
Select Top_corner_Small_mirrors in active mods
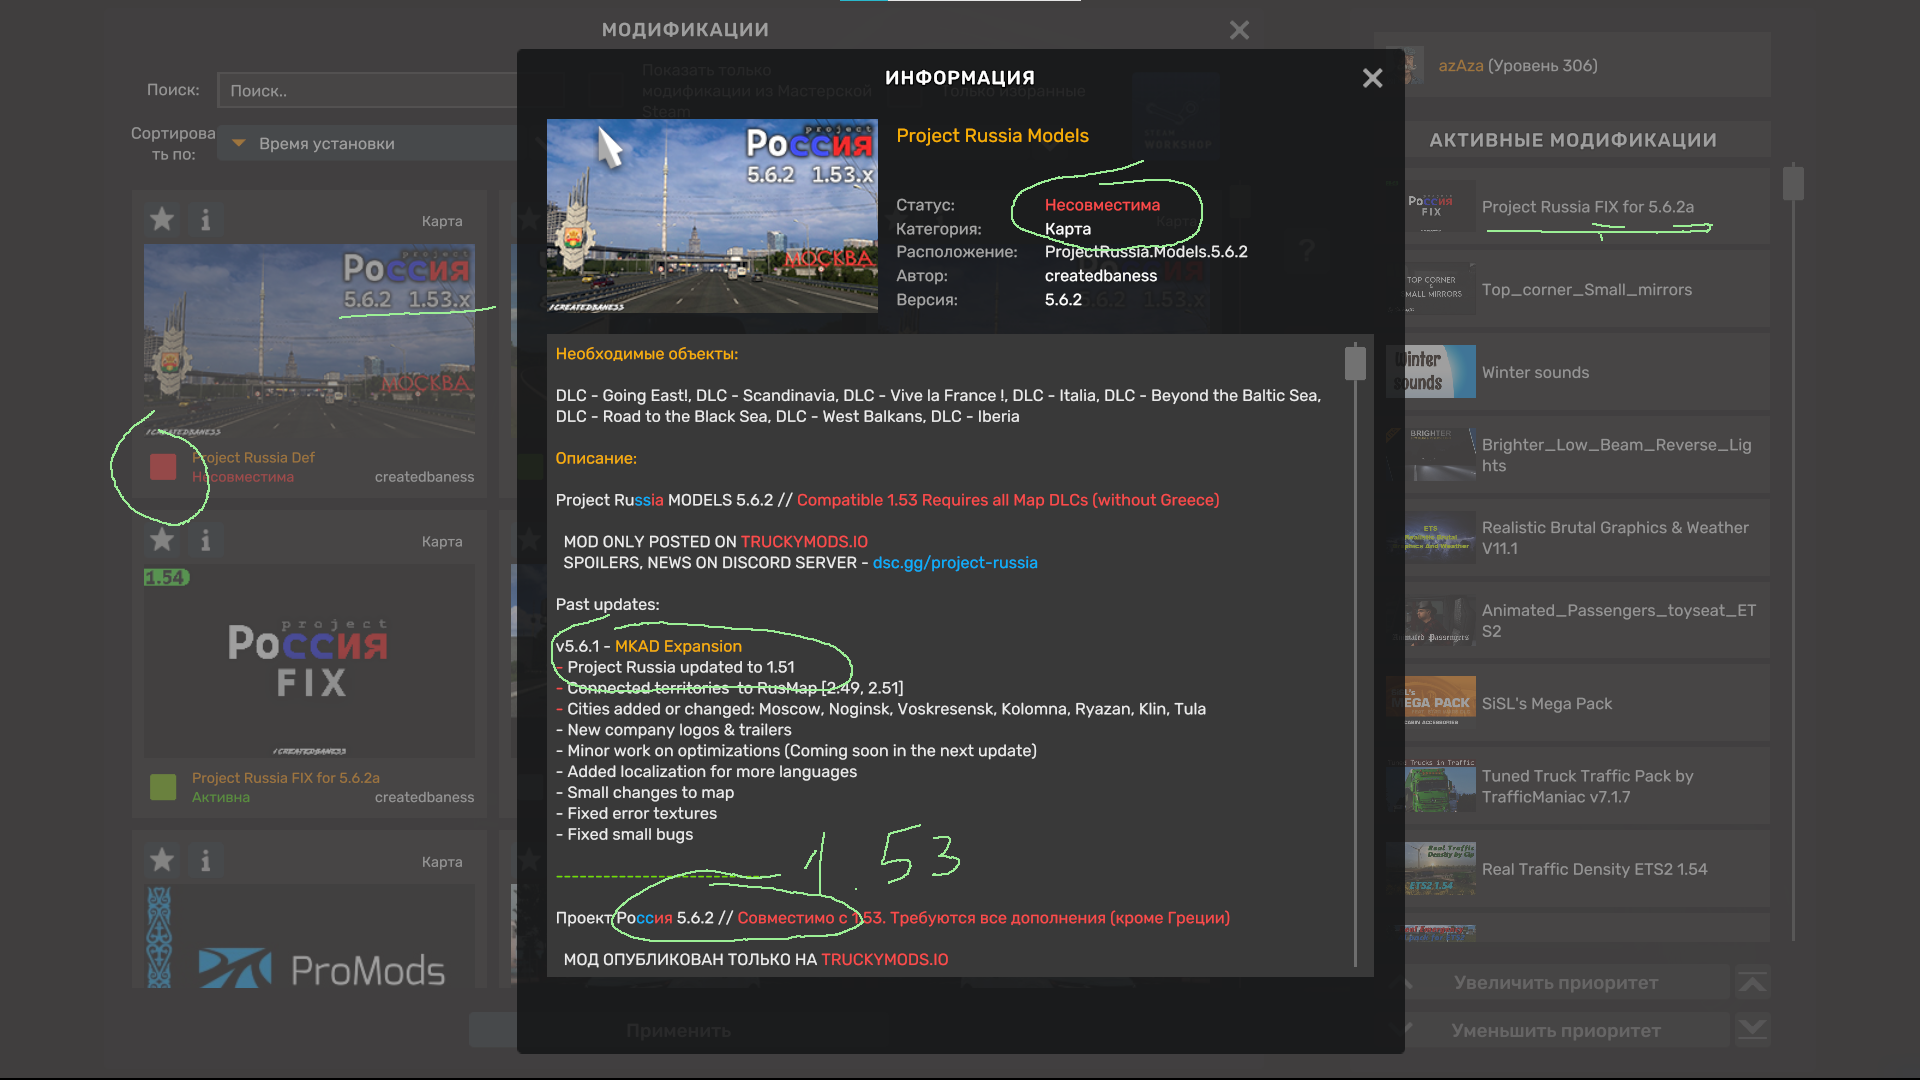tap(1578, 290)
